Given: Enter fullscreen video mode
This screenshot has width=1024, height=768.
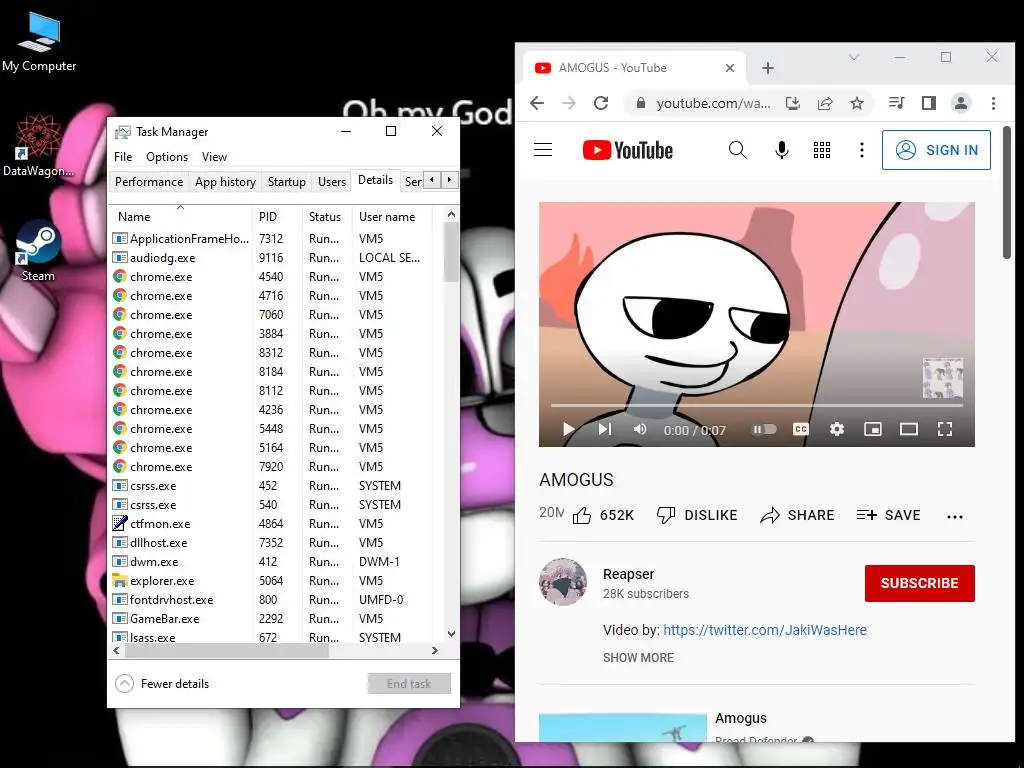Looking at the screenshot, I should click(944, 429).
